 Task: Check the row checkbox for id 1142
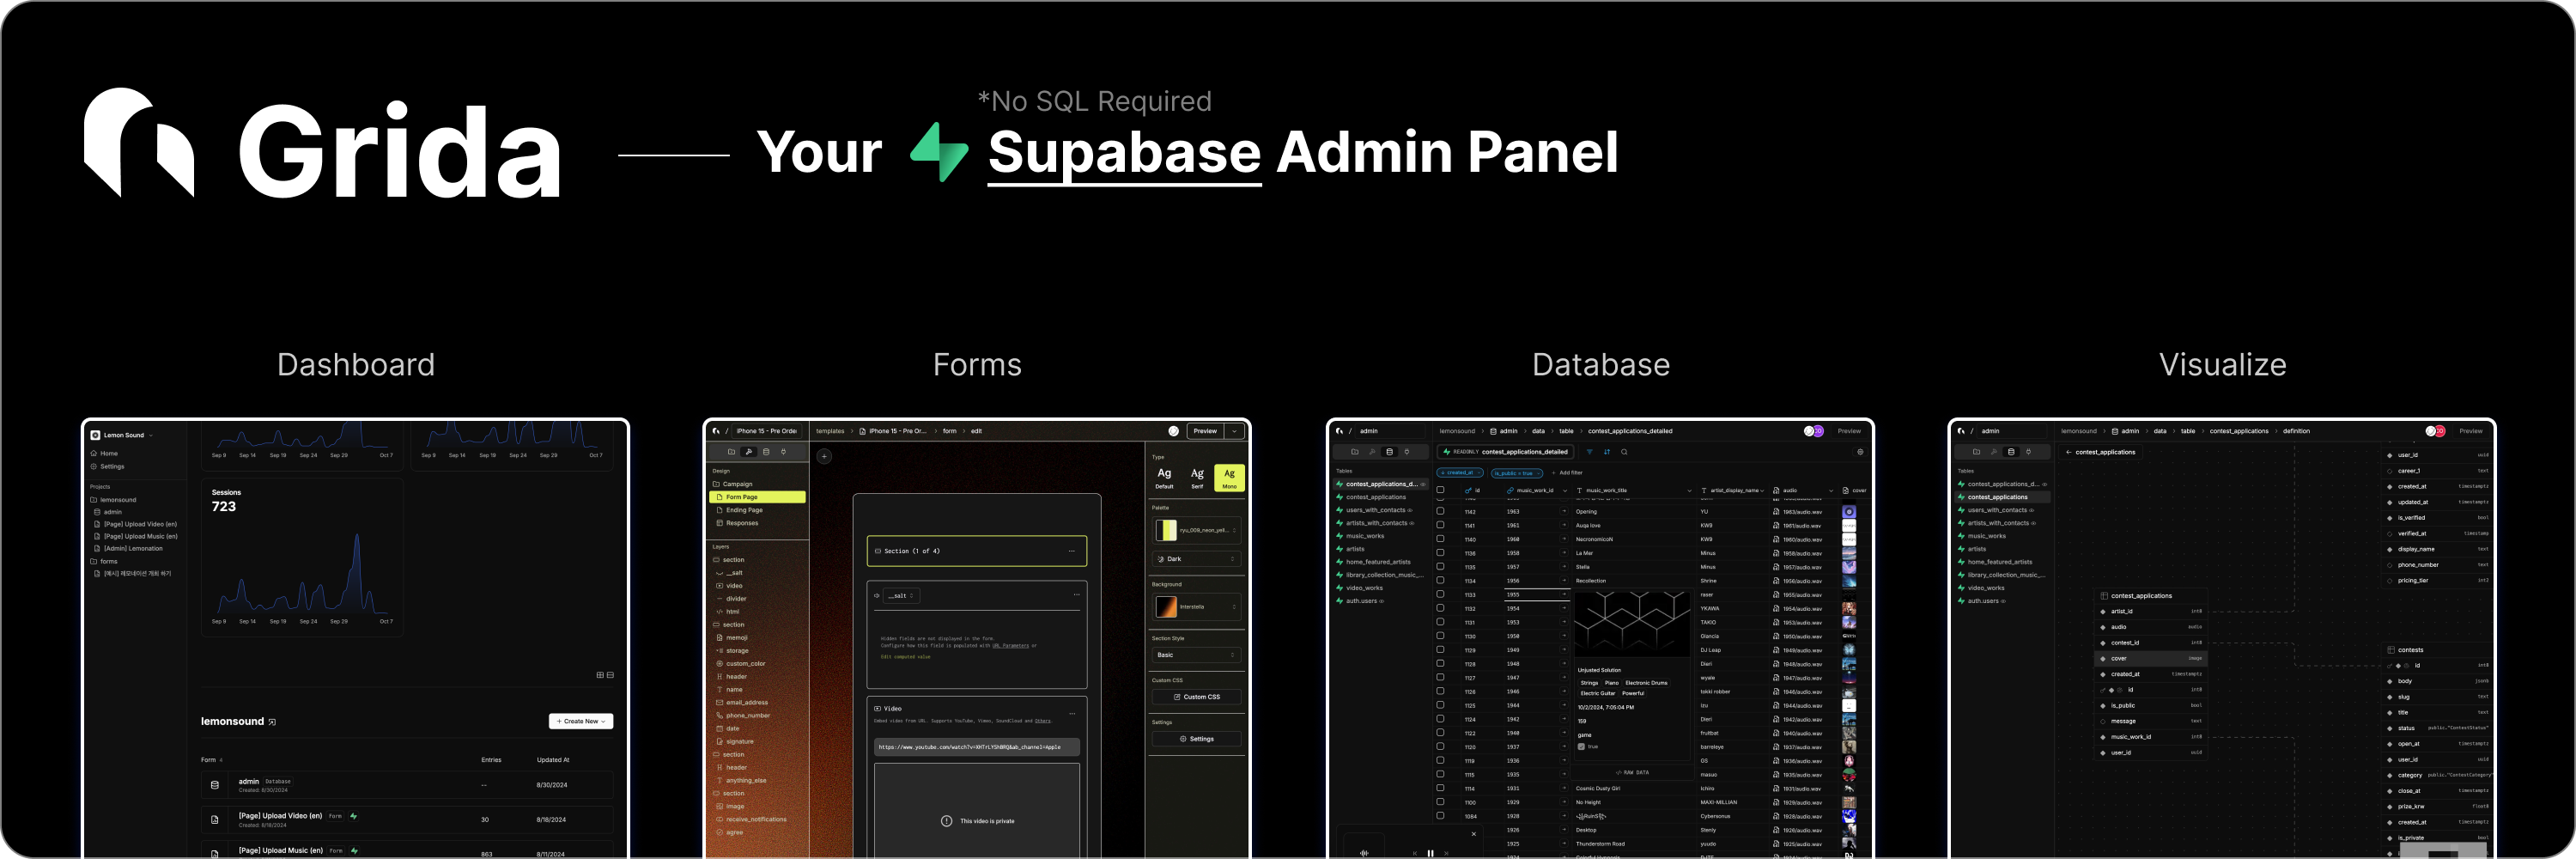pos(1440,511)
